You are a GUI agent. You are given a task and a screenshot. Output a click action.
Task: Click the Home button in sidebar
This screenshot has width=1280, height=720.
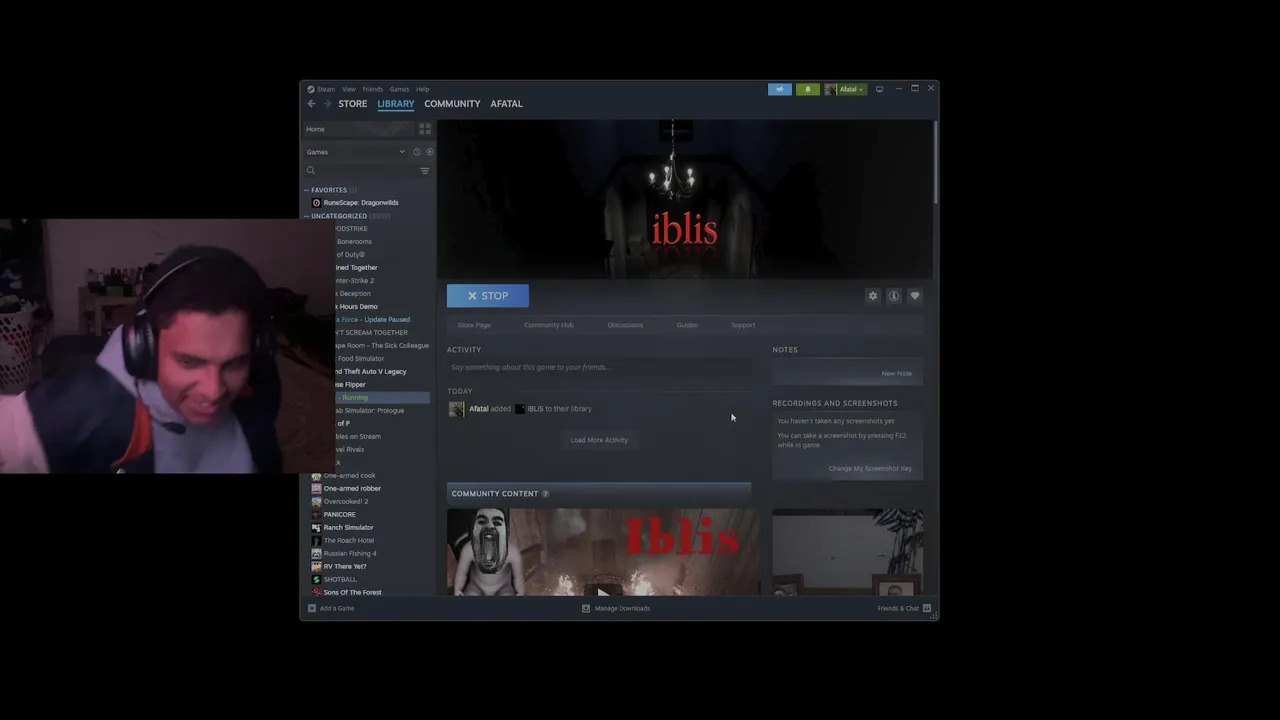[x=359, y=129]
